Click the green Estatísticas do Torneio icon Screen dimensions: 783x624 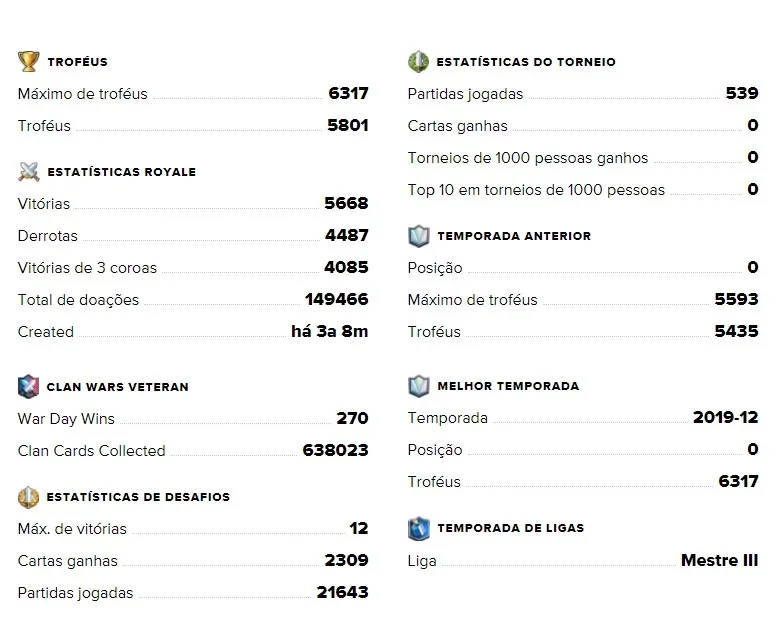tap(418, 61)
